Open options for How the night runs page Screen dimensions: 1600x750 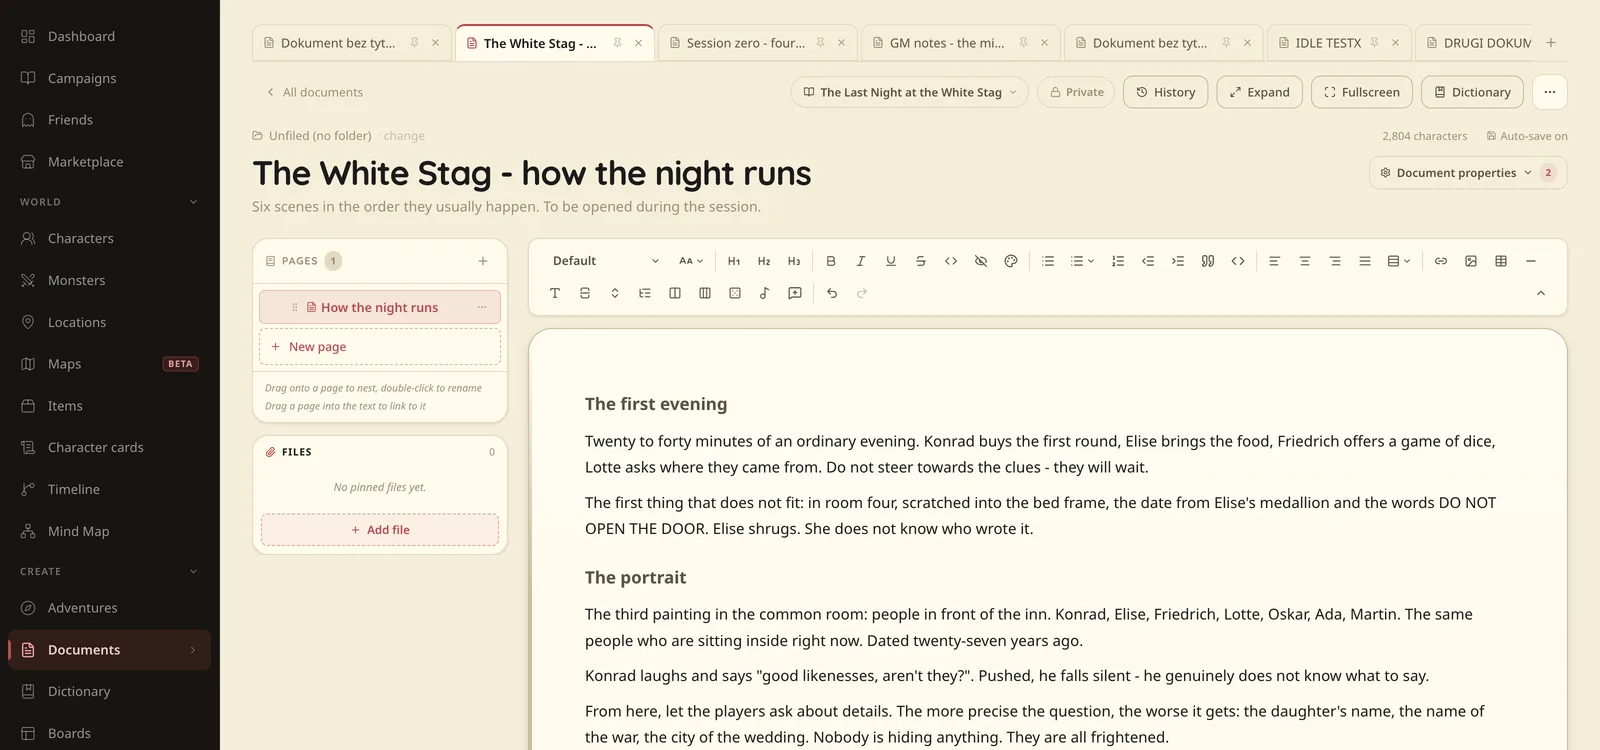pos(482,307)
